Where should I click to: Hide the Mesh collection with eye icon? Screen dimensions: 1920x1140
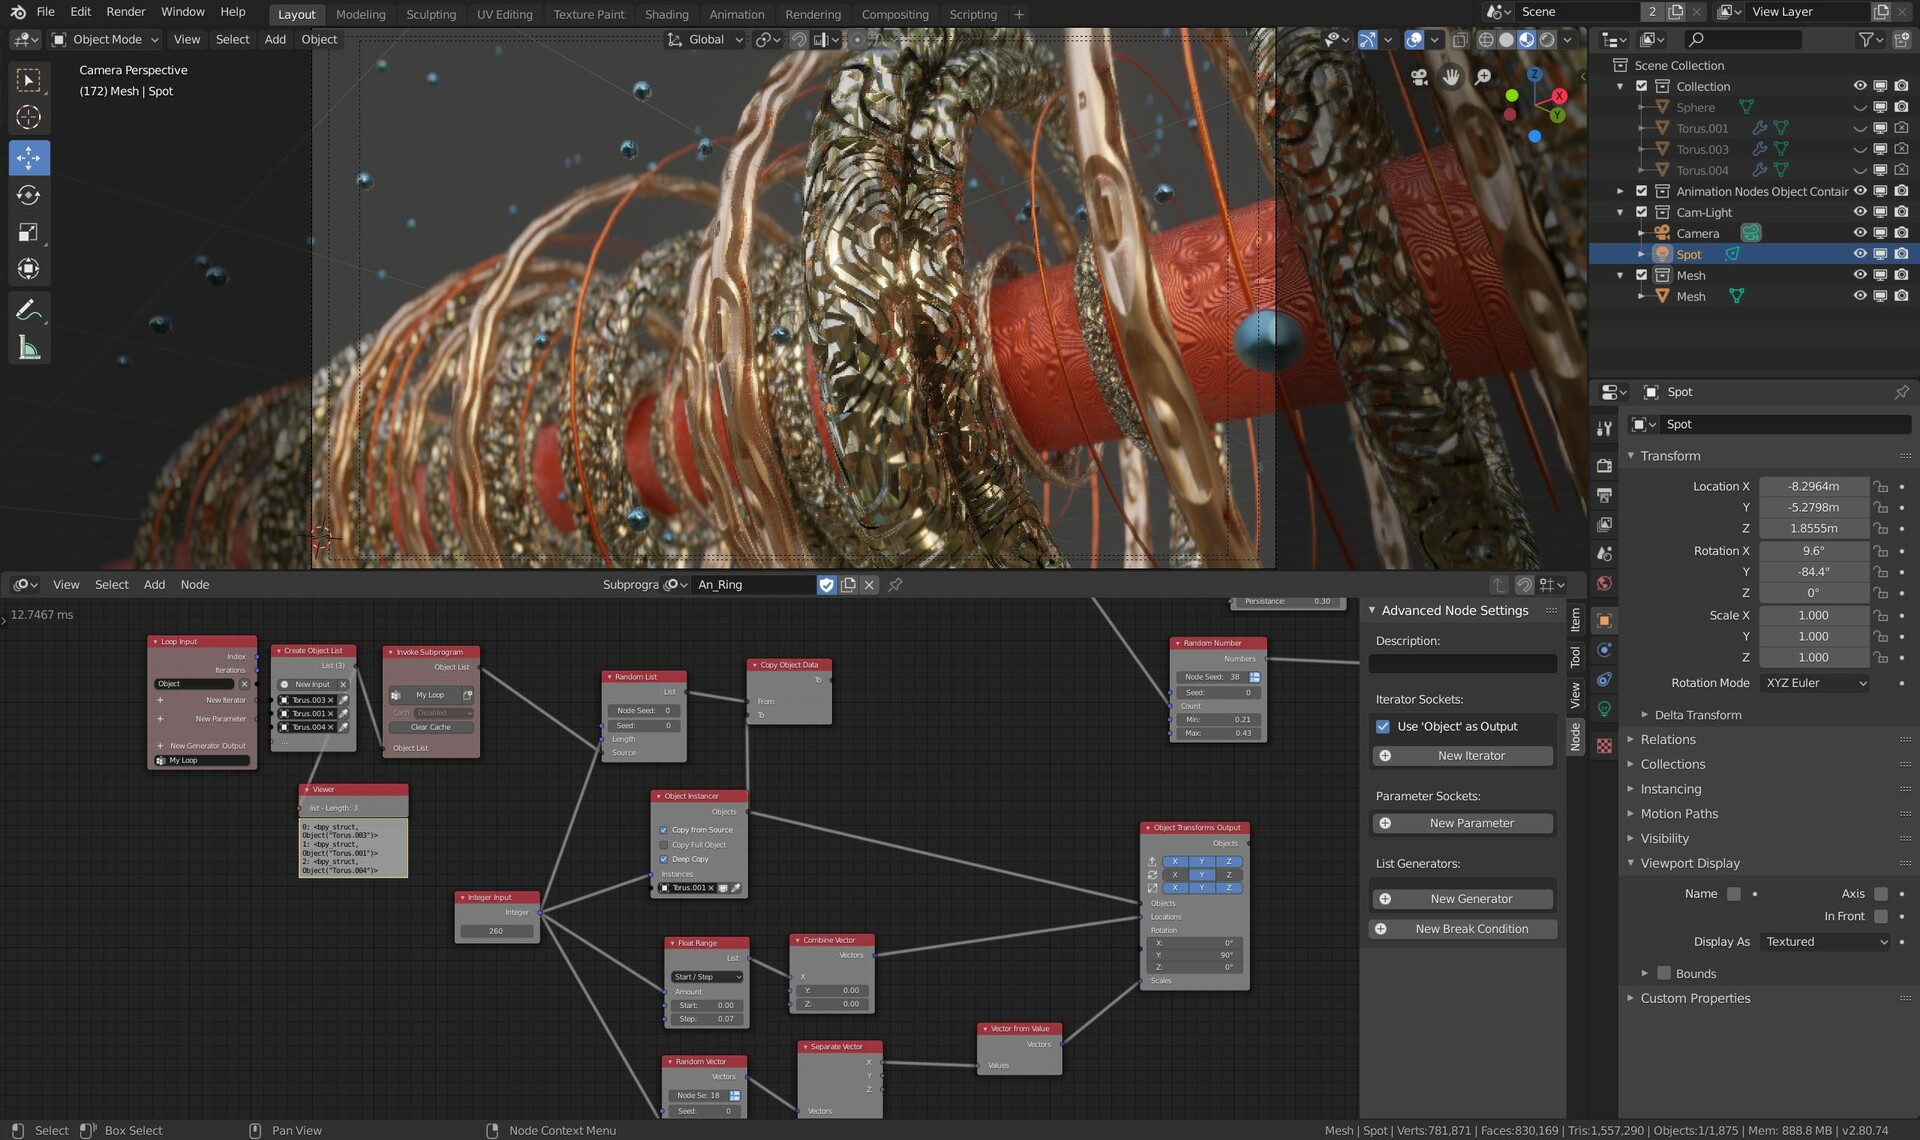coord(1859,275)
